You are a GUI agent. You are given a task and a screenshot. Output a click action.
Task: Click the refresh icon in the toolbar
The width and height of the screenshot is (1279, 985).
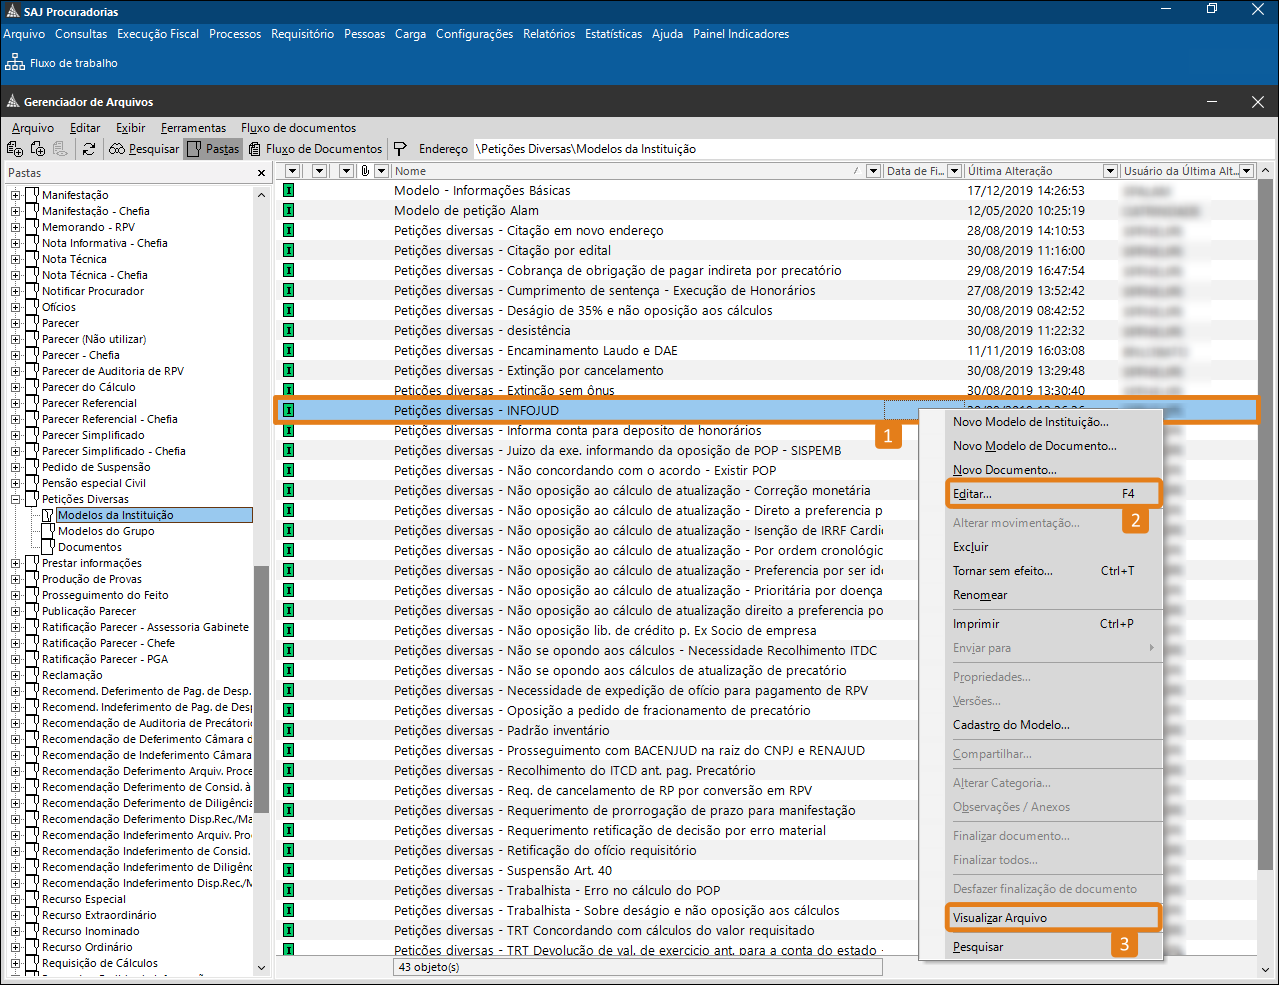click(x=89, y=149)
